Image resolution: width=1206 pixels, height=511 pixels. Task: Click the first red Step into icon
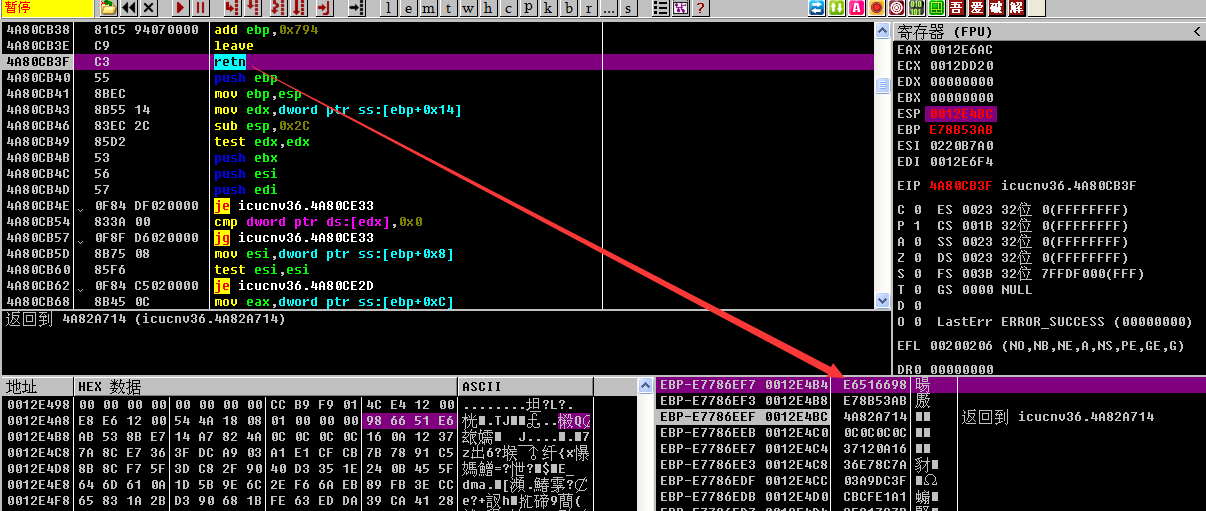[232, 8]
